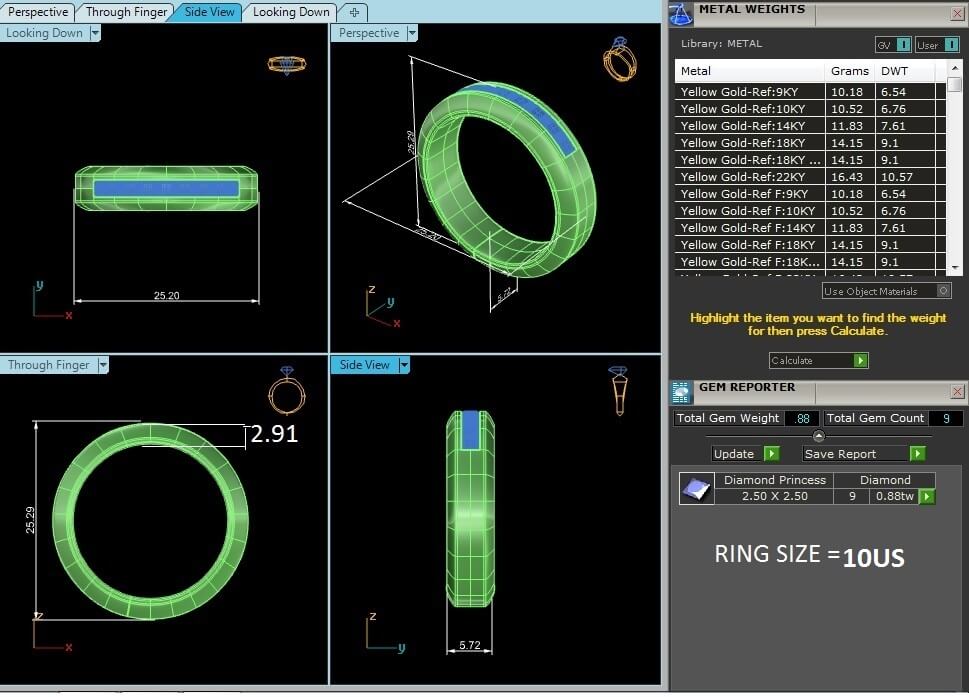This screenshot has height=697, width=969.
Task: Click green arrow next to 0.88tw
Action: (927, 497)
